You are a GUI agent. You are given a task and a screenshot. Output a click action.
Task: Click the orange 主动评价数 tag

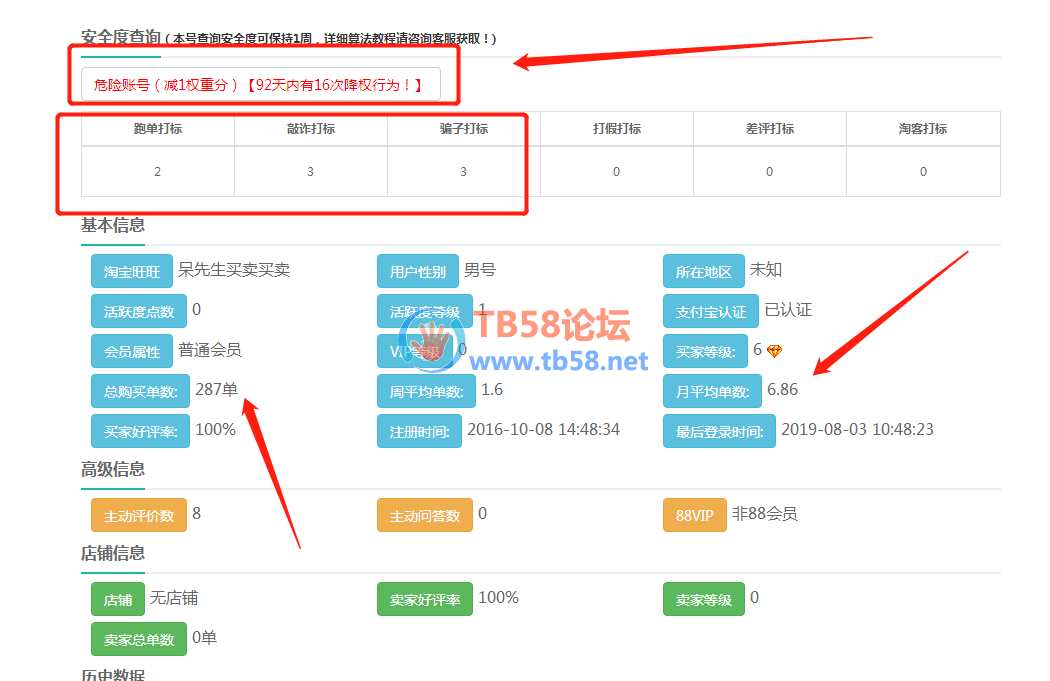tap(138, 516)
